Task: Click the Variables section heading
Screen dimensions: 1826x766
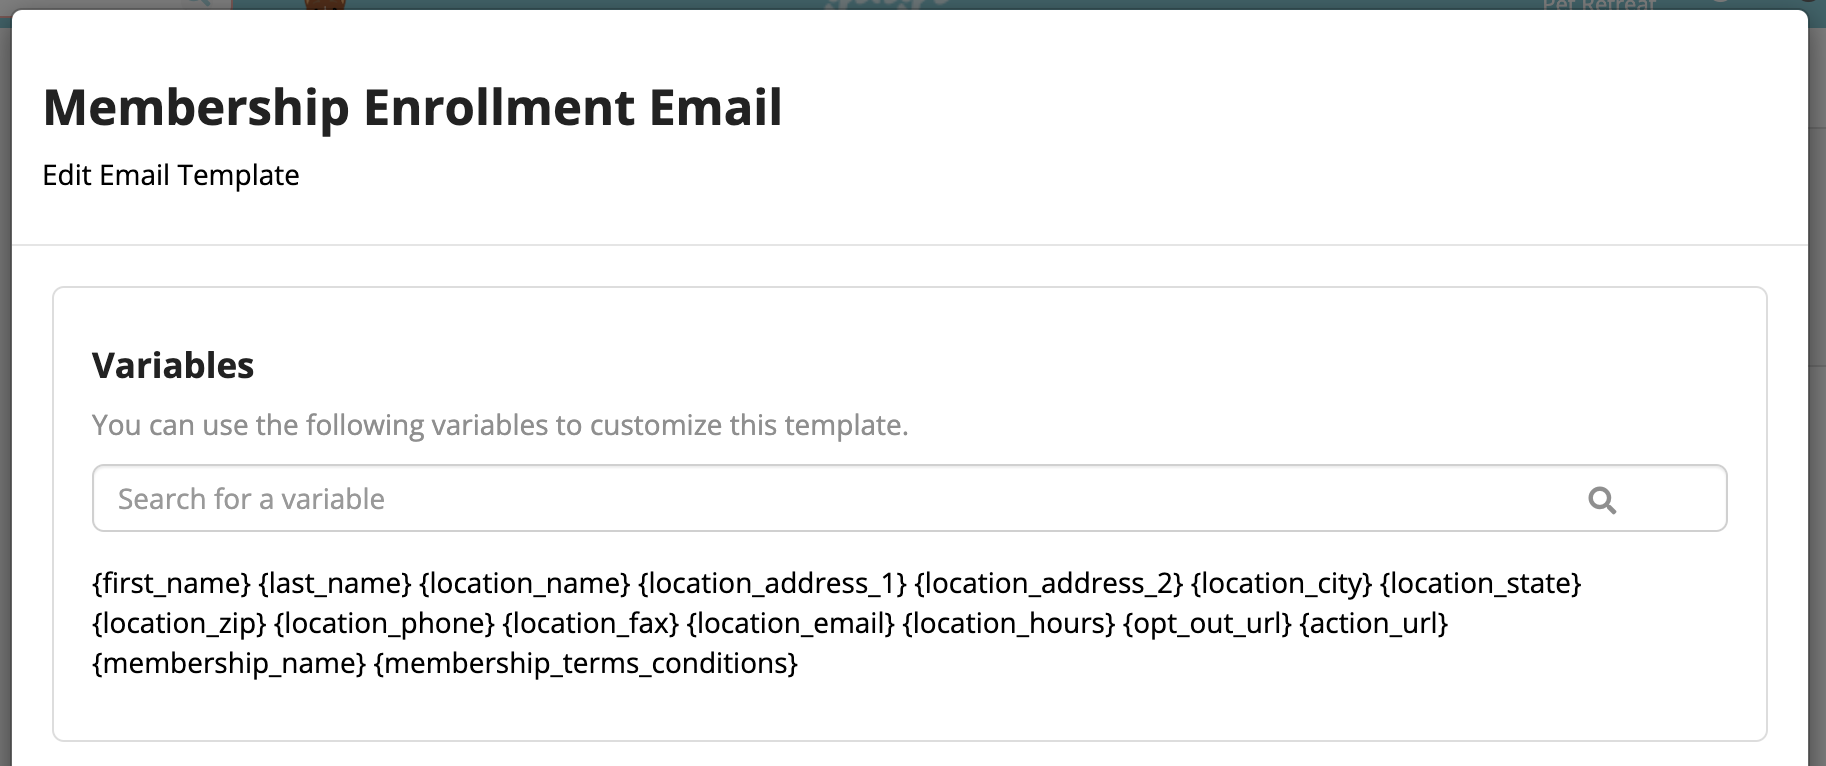Action: click(x=173, y=365)
